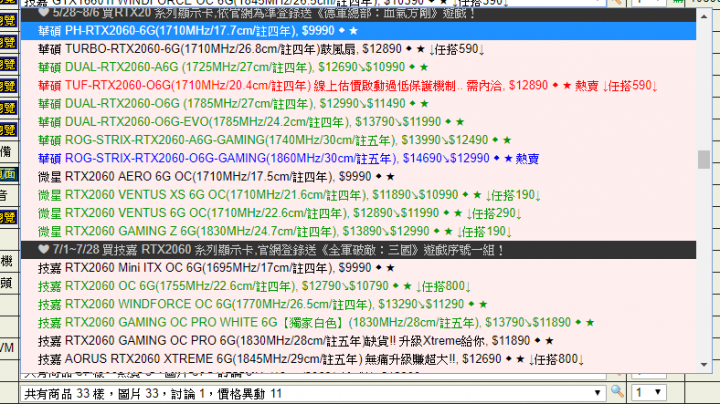Select DUAL-RTX2060-O6G-EVO $11990 option

pyautogui.click(x=358, y=122)
